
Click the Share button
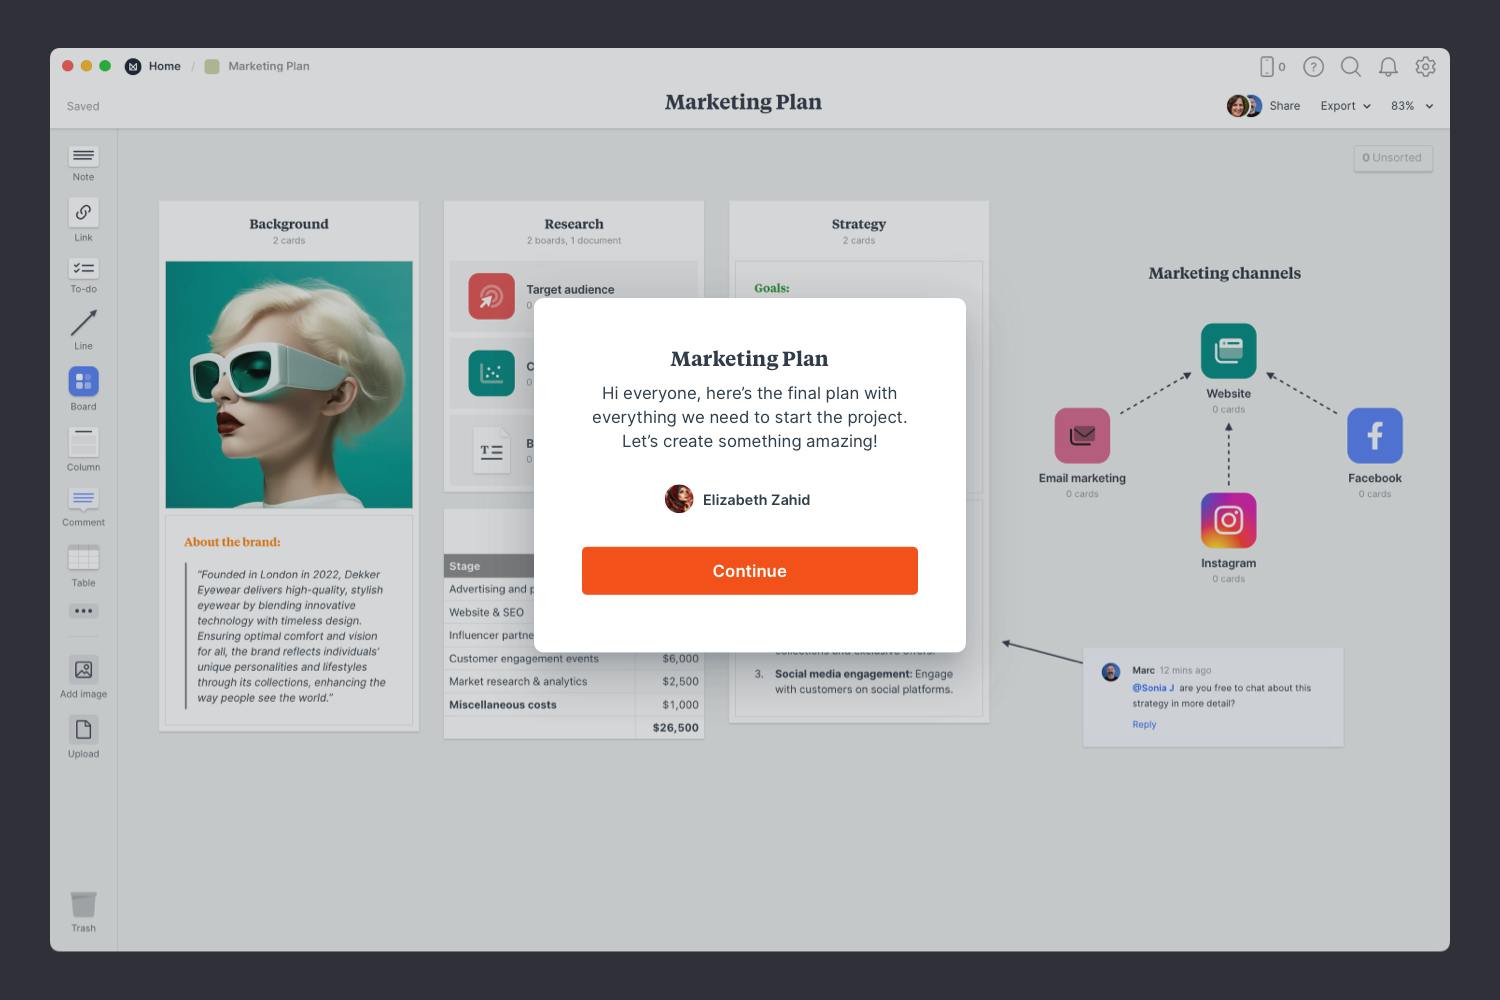(x=1284, y=106)
